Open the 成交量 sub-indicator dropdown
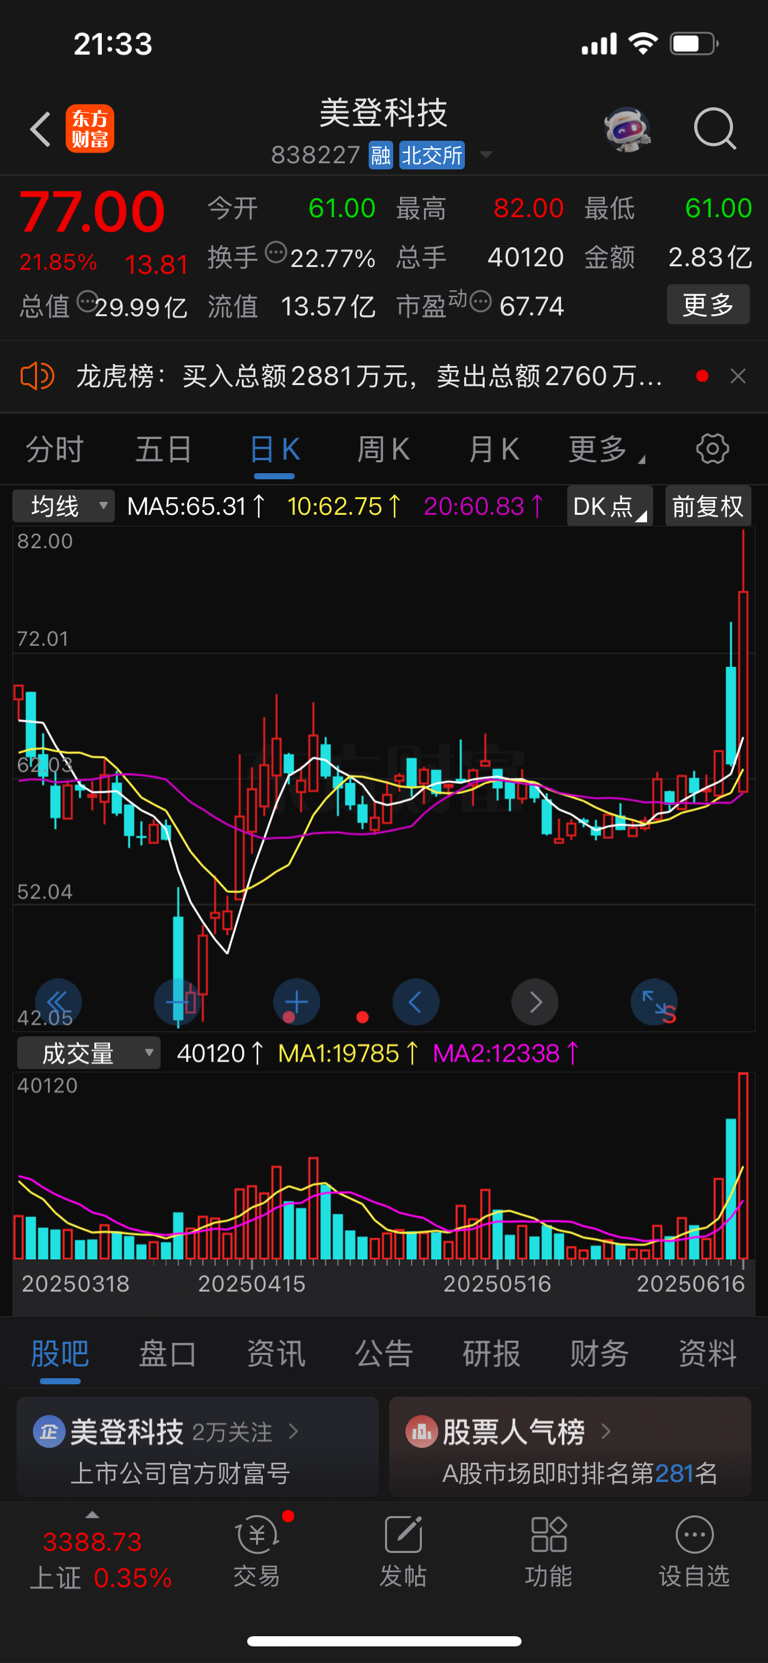The image size is (768, 1663). click(x=88, y=1053)
